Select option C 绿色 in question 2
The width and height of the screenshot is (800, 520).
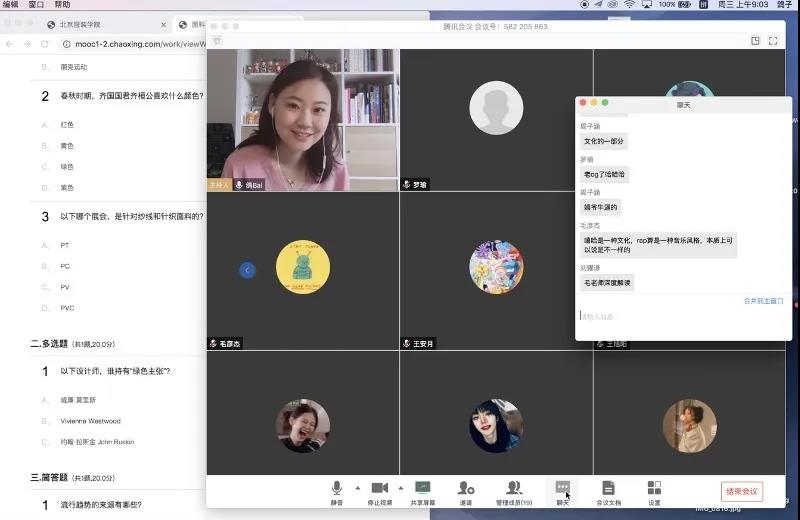pyautogui.click(x=67, y=167)
